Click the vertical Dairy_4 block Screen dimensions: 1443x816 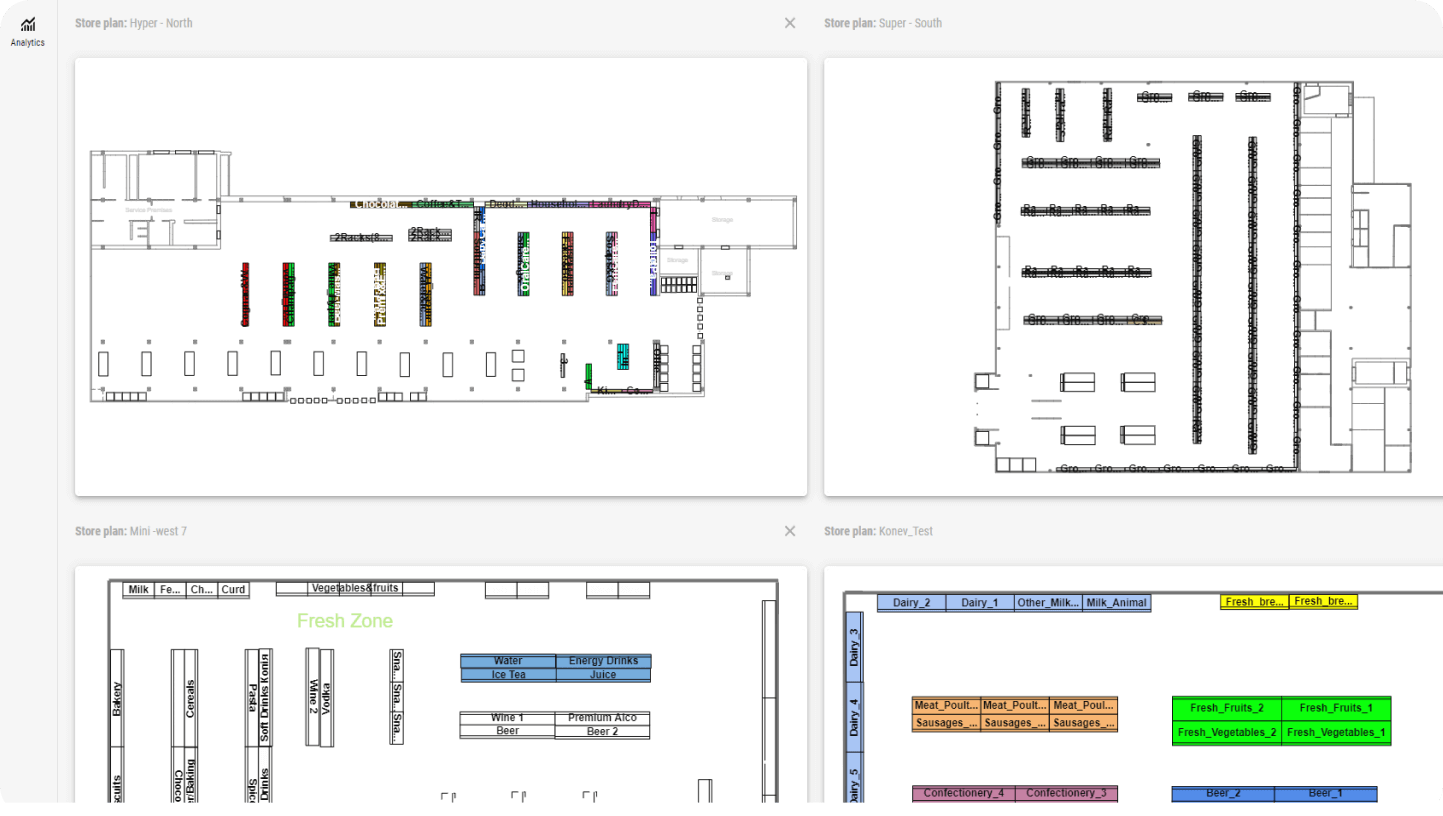[854, 717]
